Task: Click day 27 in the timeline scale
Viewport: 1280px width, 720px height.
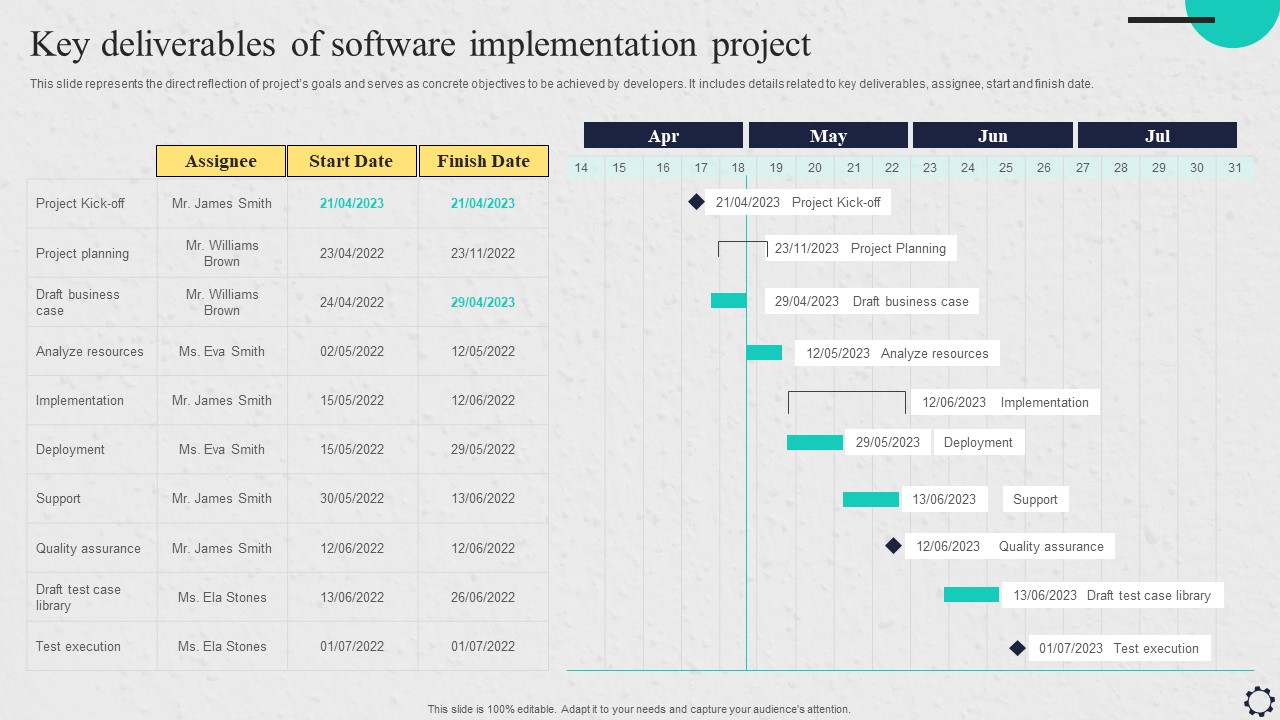Action: pyautogui.click(x=1082, y=168)
